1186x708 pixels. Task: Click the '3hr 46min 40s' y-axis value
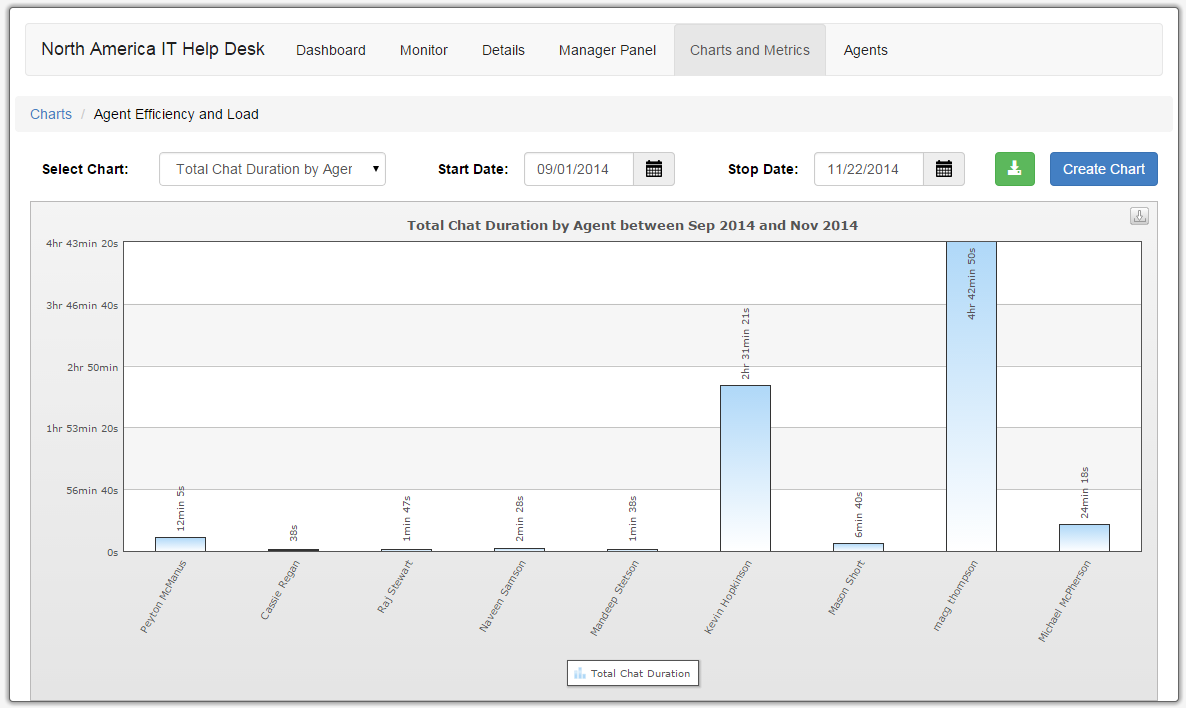click(x=82, y=306)
